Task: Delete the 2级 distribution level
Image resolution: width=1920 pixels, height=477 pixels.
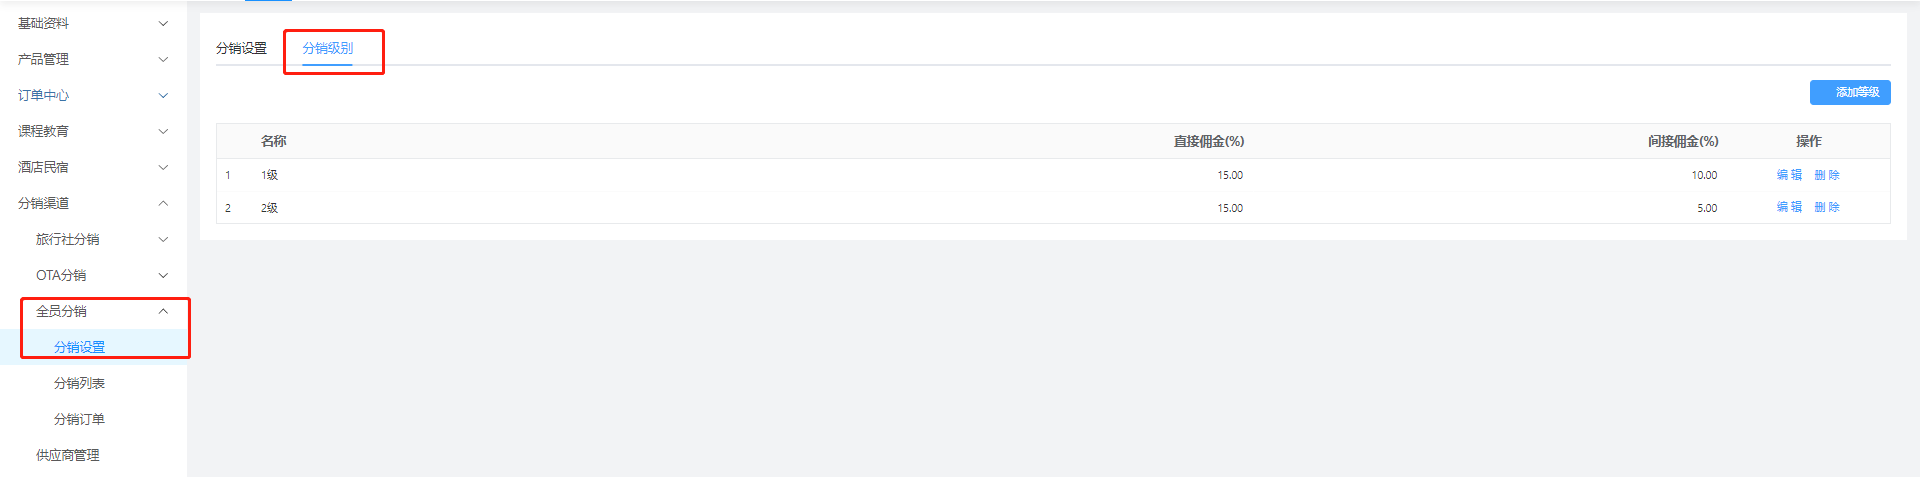Action: click(x=1826, y=207)
